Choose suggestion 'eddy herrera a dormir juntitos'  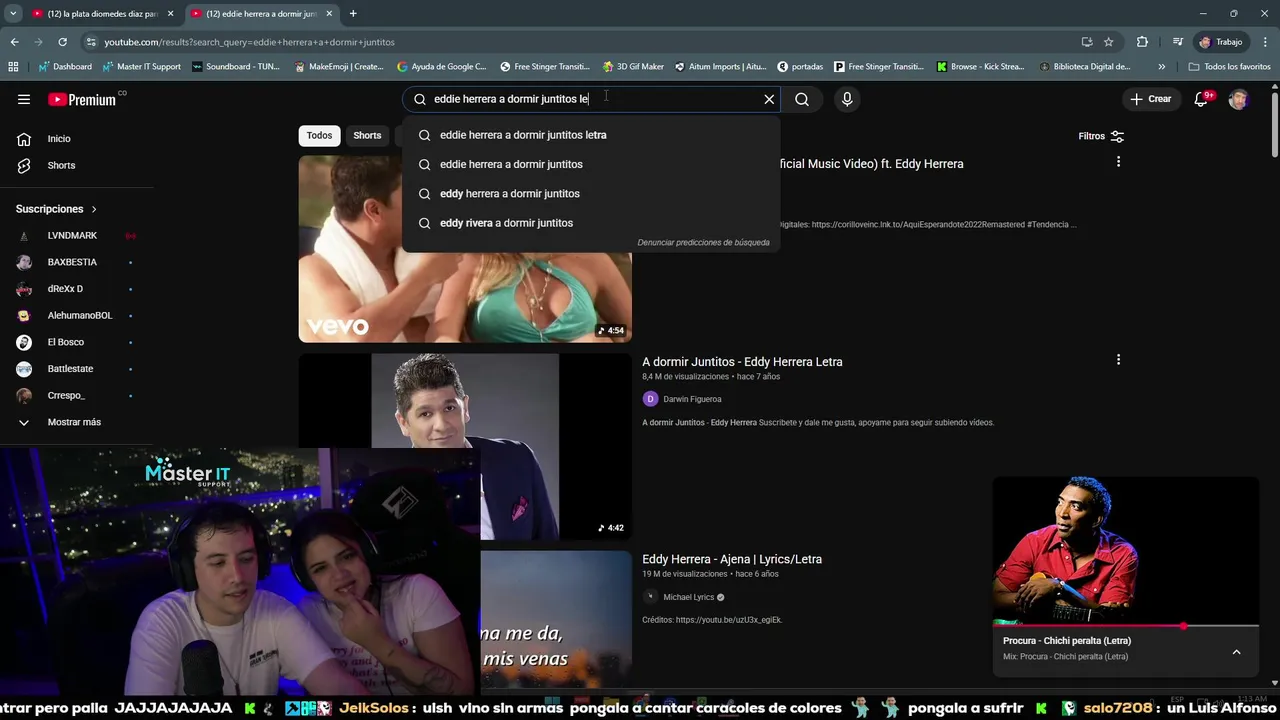click(591, 194)
